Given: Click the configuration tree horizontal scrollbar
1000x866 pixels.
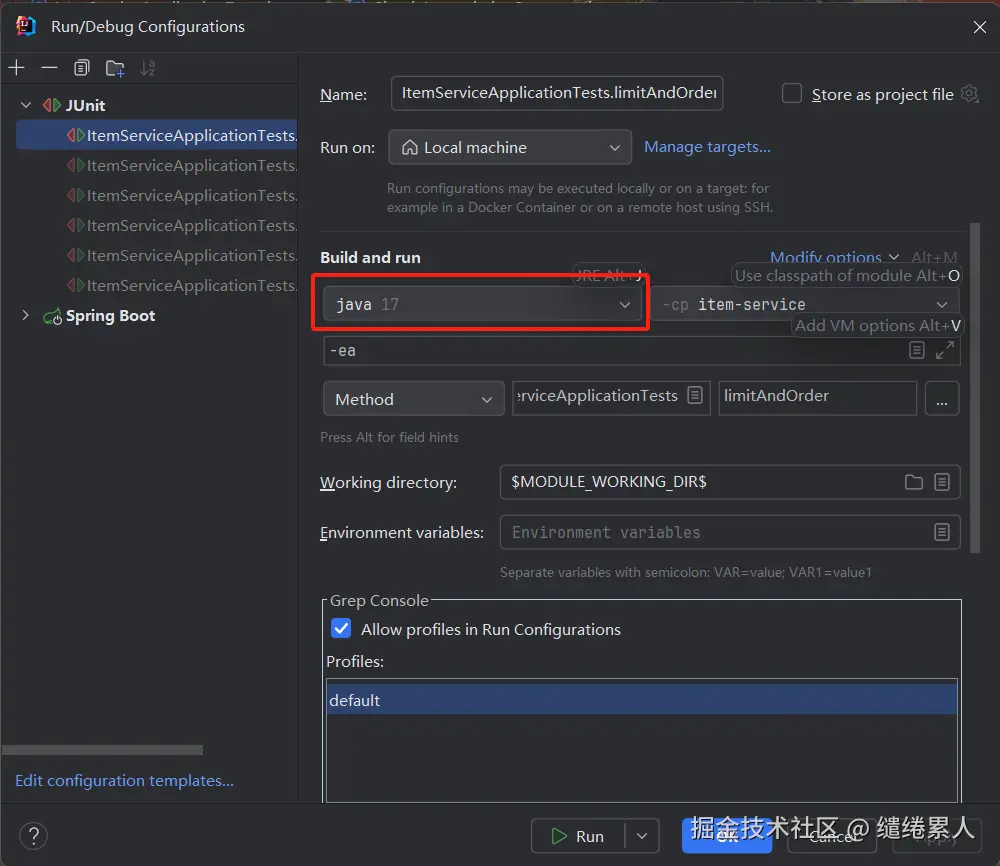Looking at the screenshot, I should point(103,750).
